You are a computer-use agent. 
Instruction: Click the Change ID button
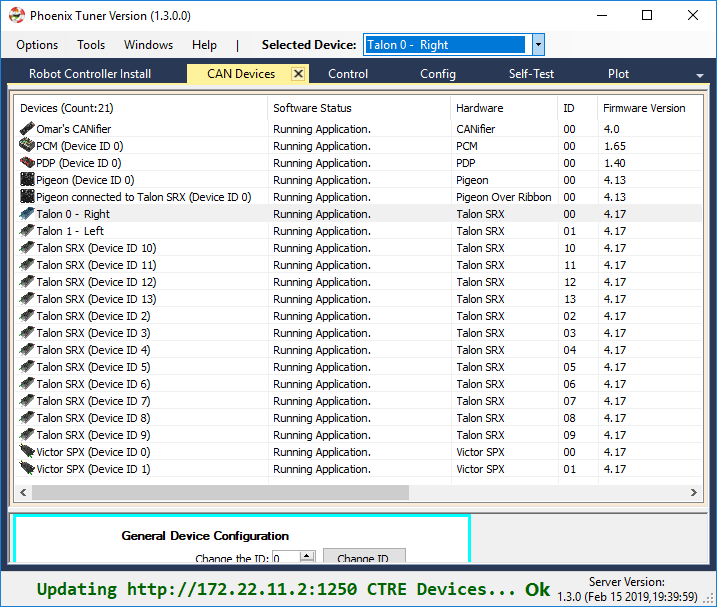(x=364, y=555)
